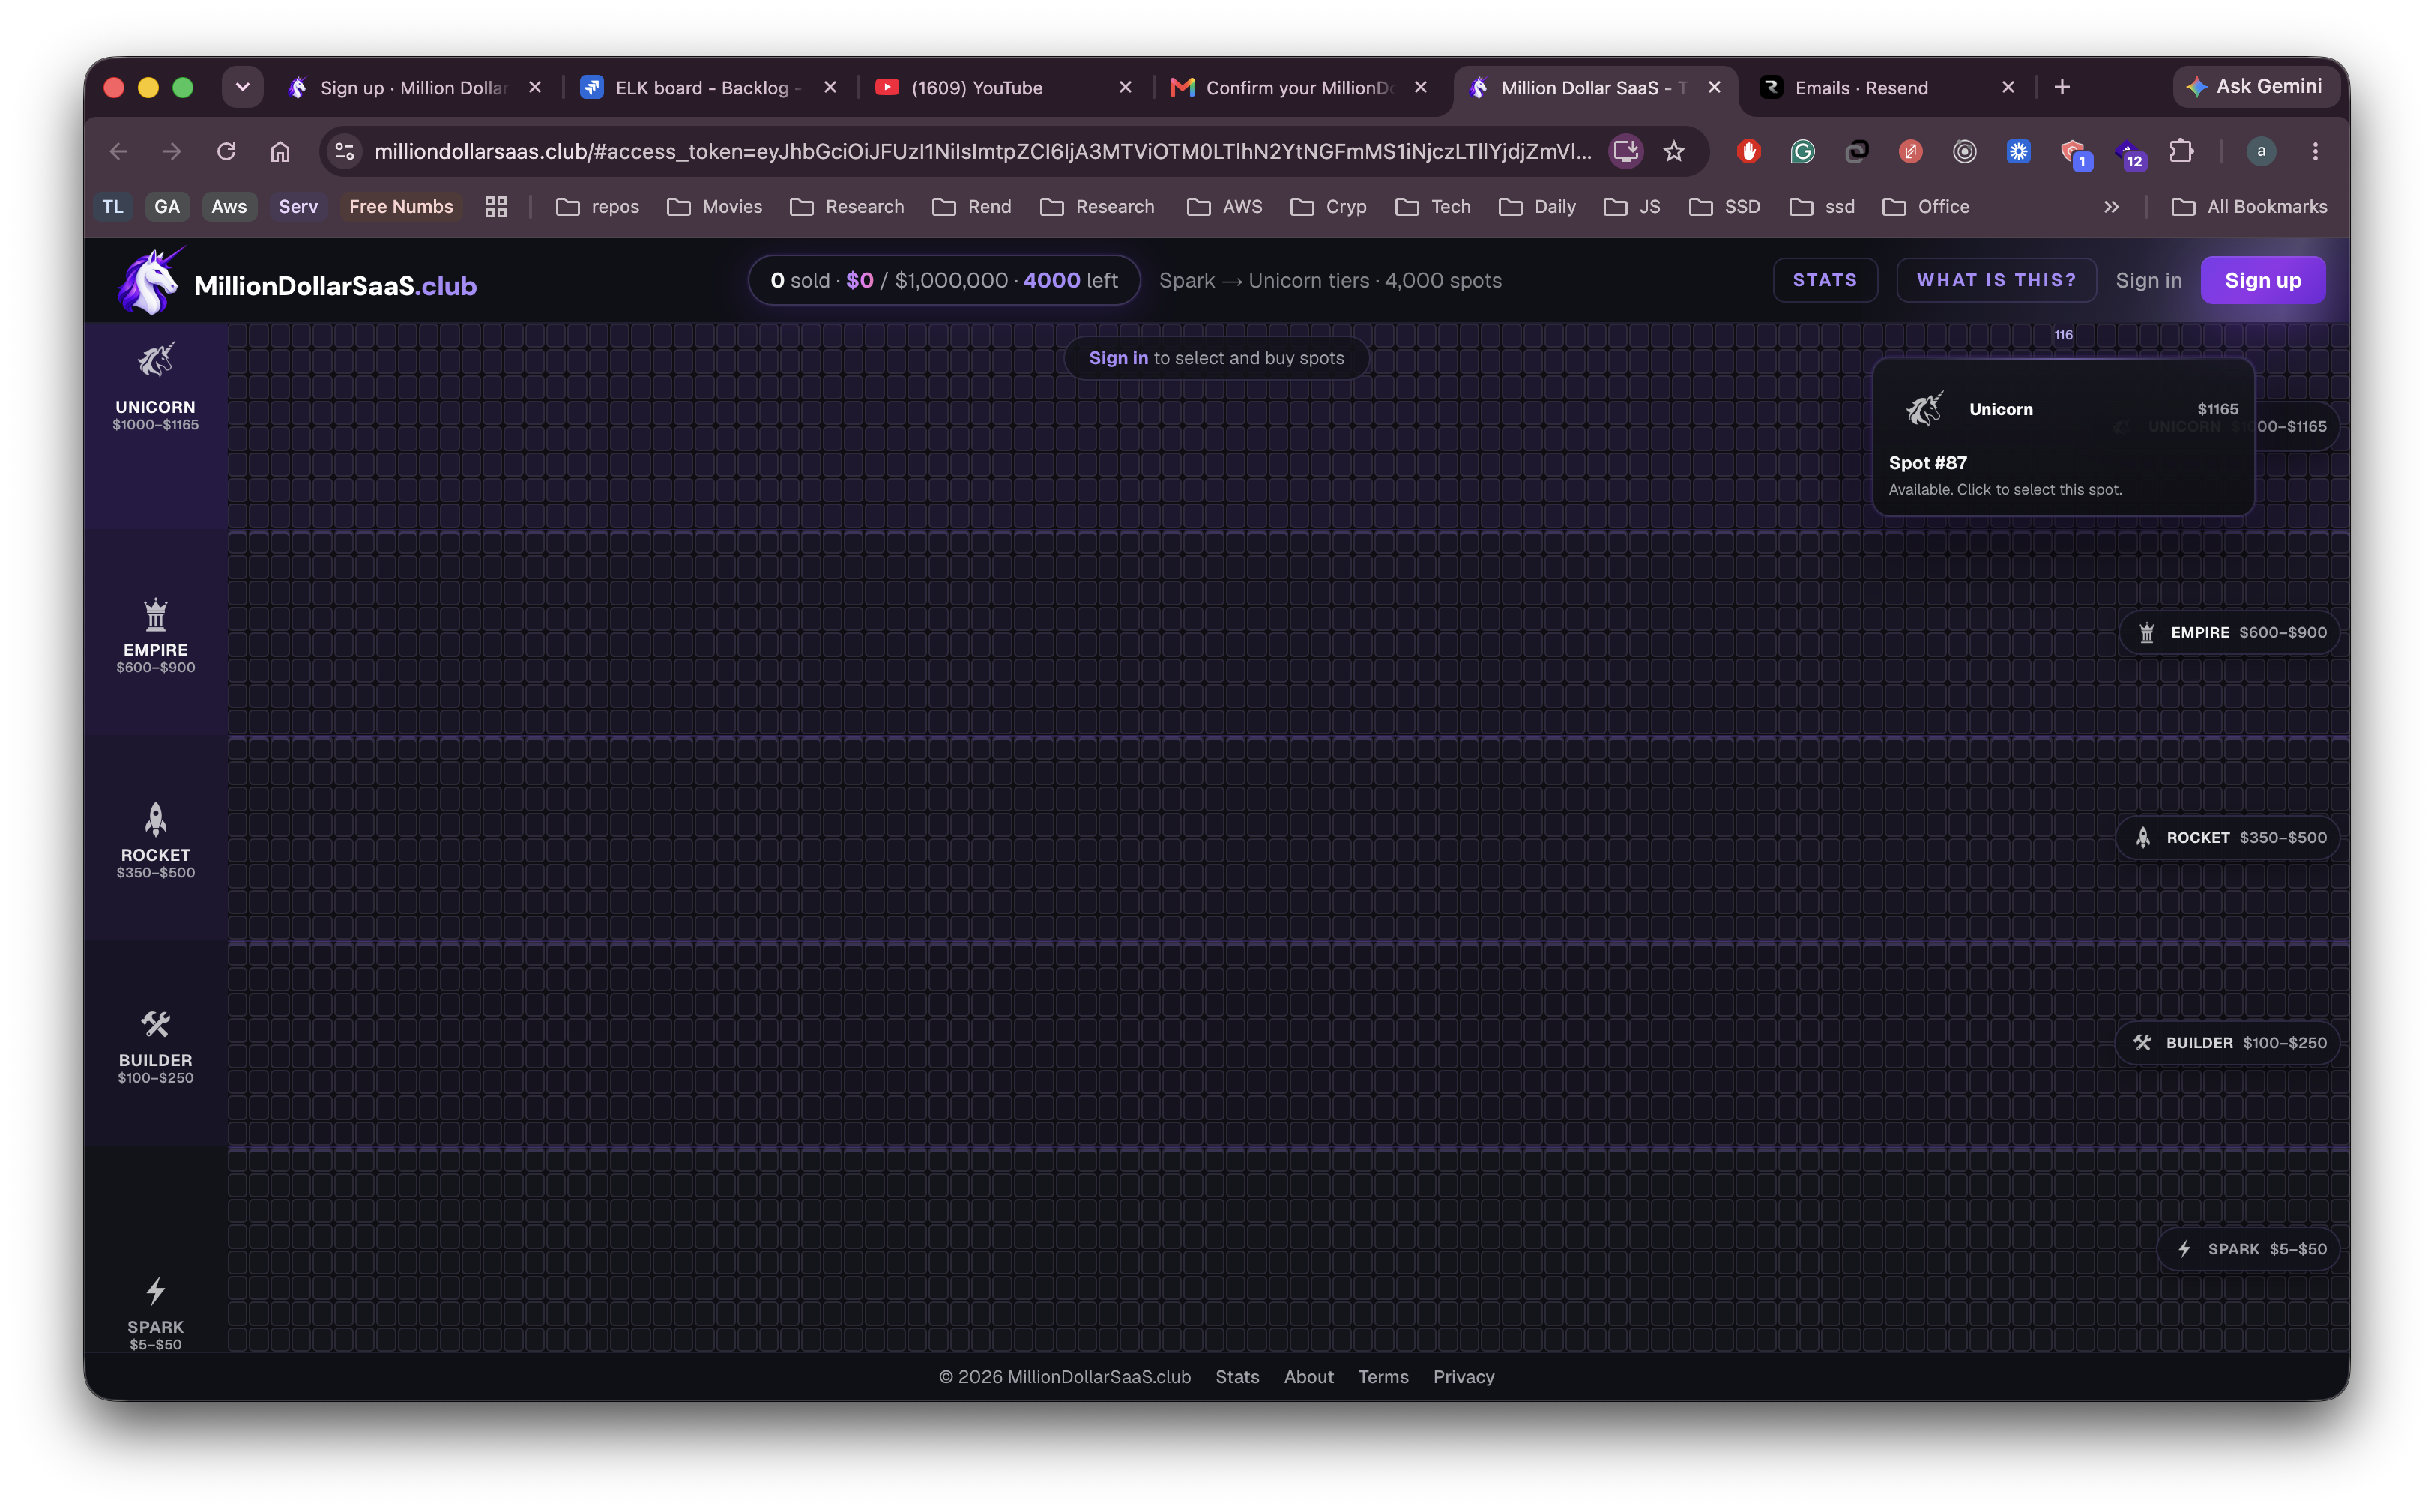Open the Daily bookmark folder

coord(1538,207)
